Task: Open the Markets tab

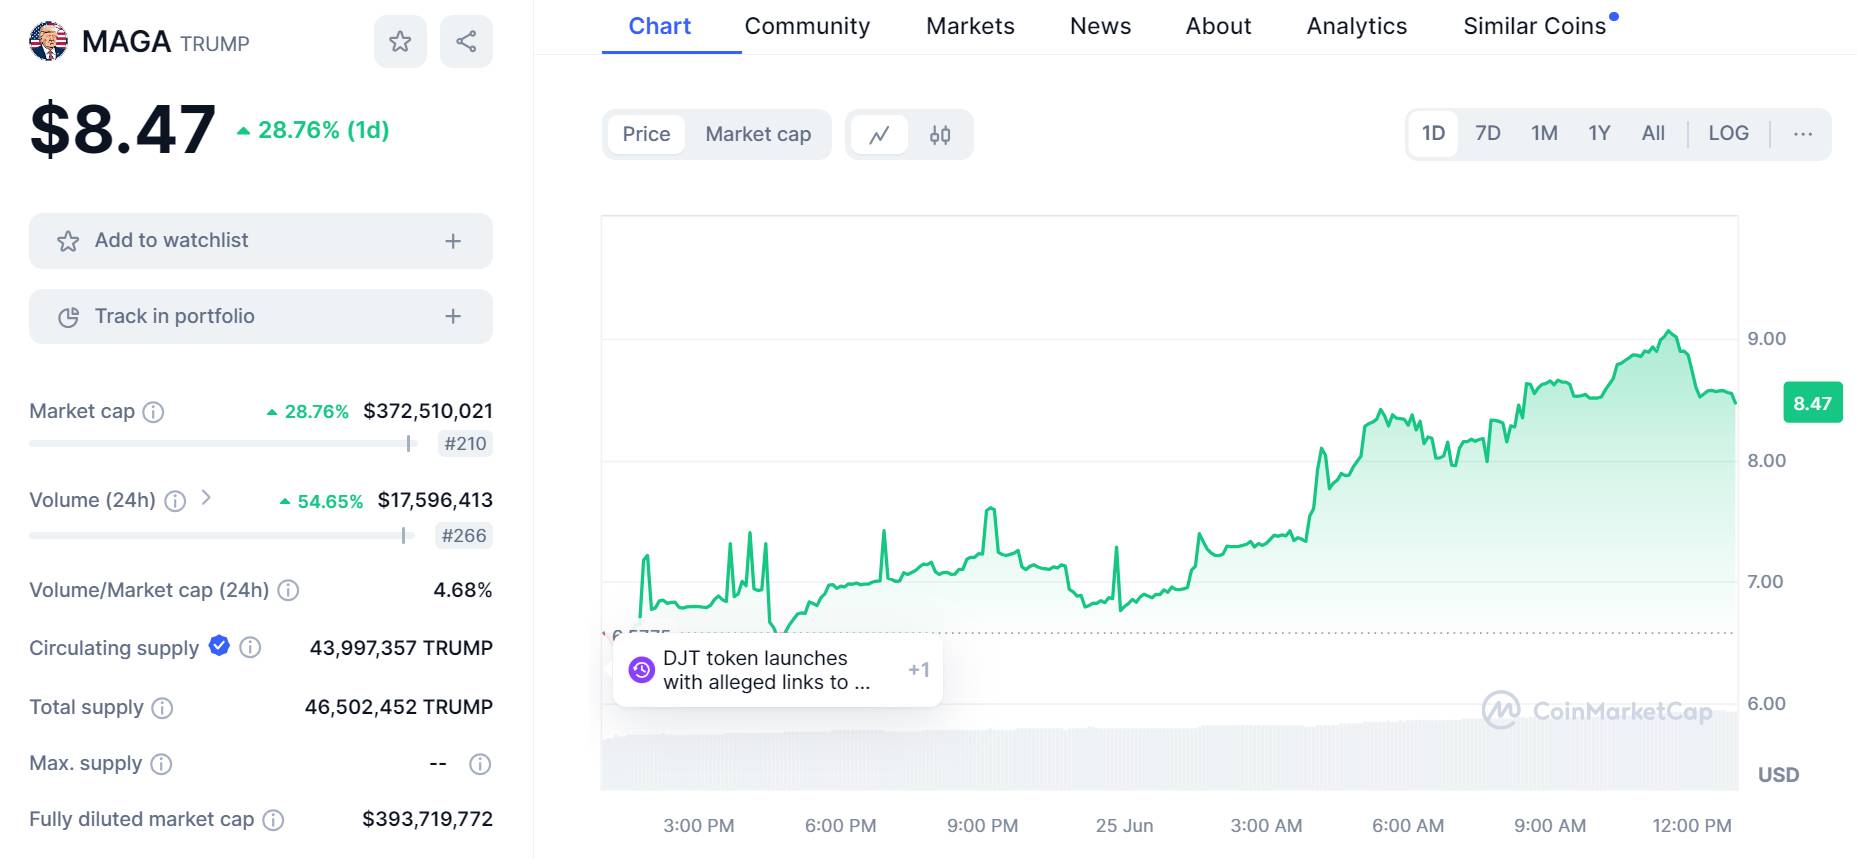Action: pos(970,26)
